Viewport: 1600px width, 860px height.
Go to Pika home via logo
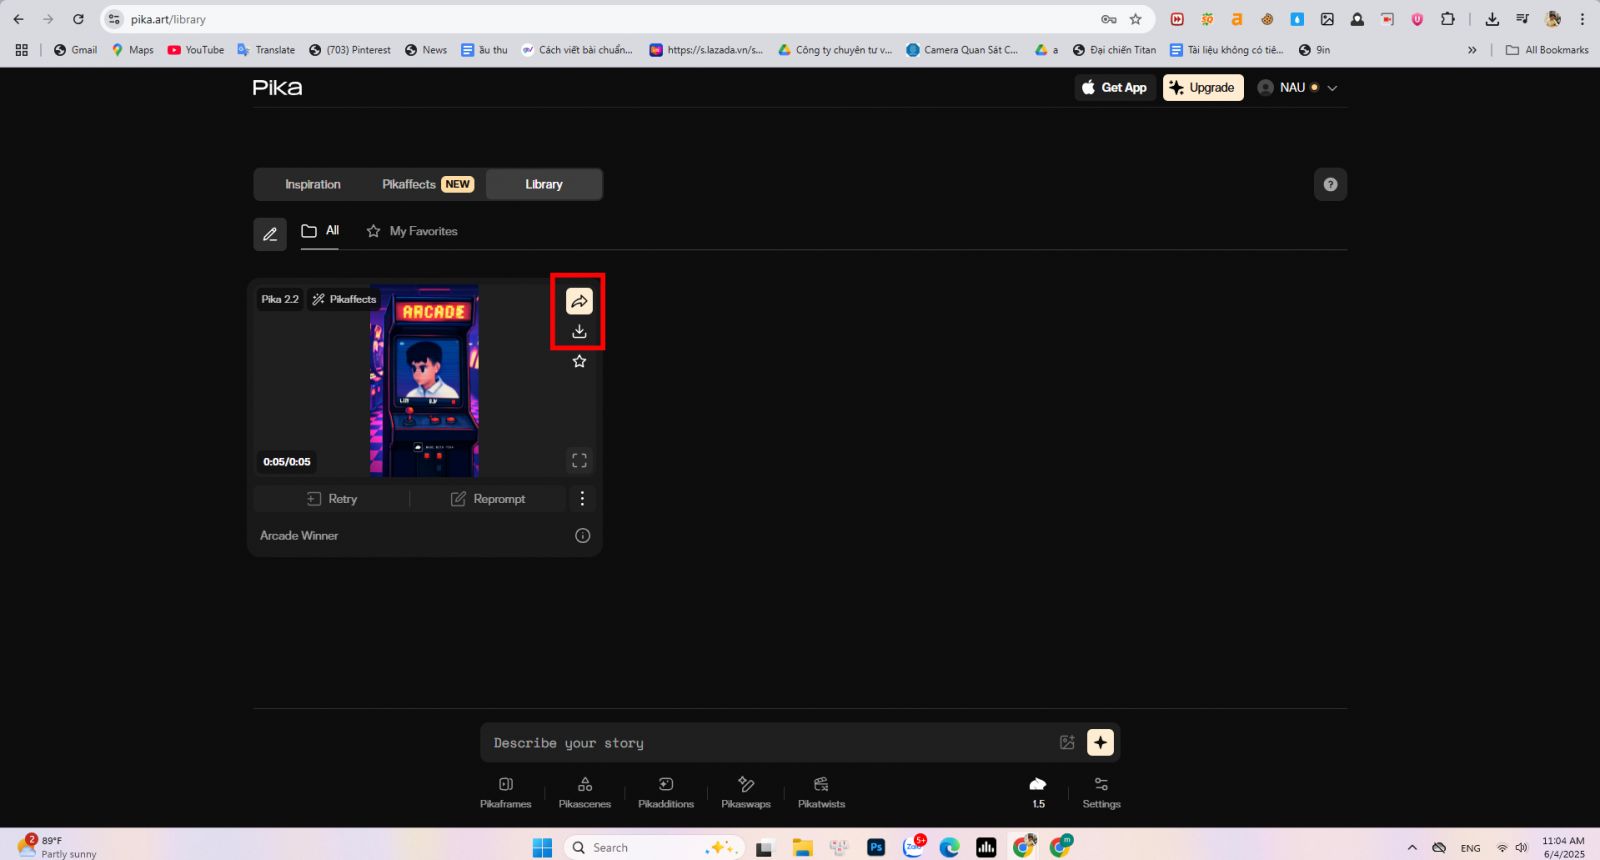[x=277, y=88]
